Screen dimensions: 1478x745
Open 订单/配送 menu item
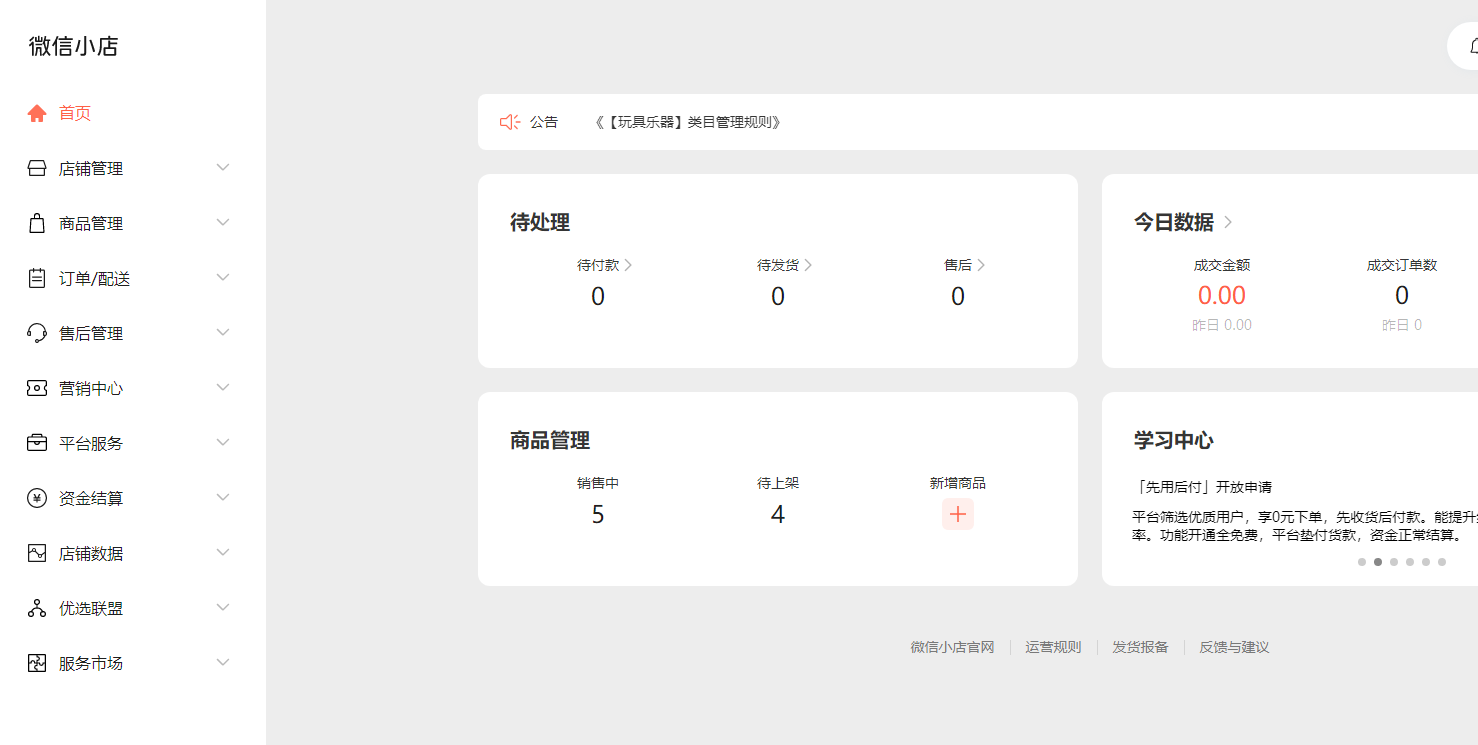coord(95,279)
